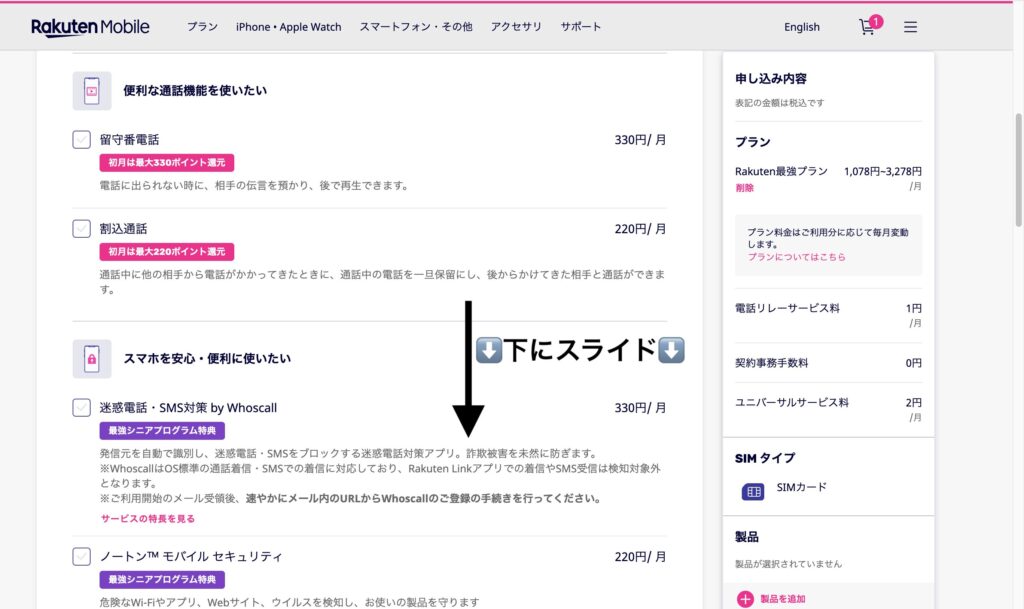Open the アクセサリ menu
This screenshot has width=1024, height=609.
pos(516,27)
